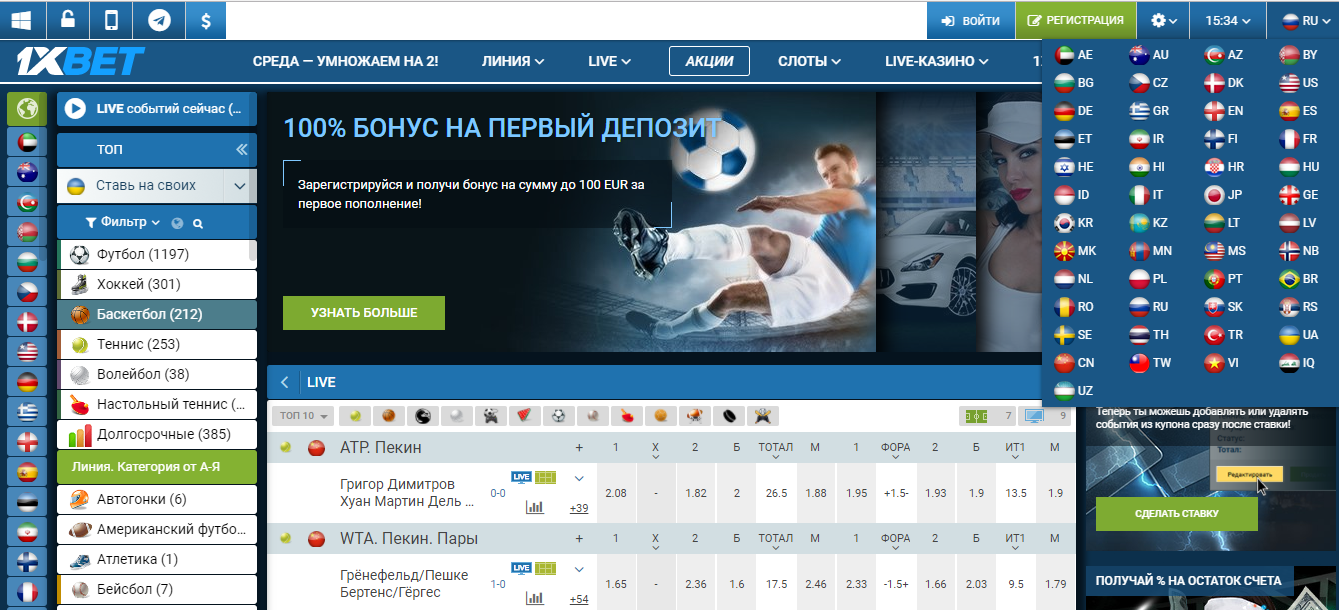This screenshot has height=610, width=1339.
Task: Open the mobile apps phone icon
Action: pyautogui.click(x=112, y=20)
